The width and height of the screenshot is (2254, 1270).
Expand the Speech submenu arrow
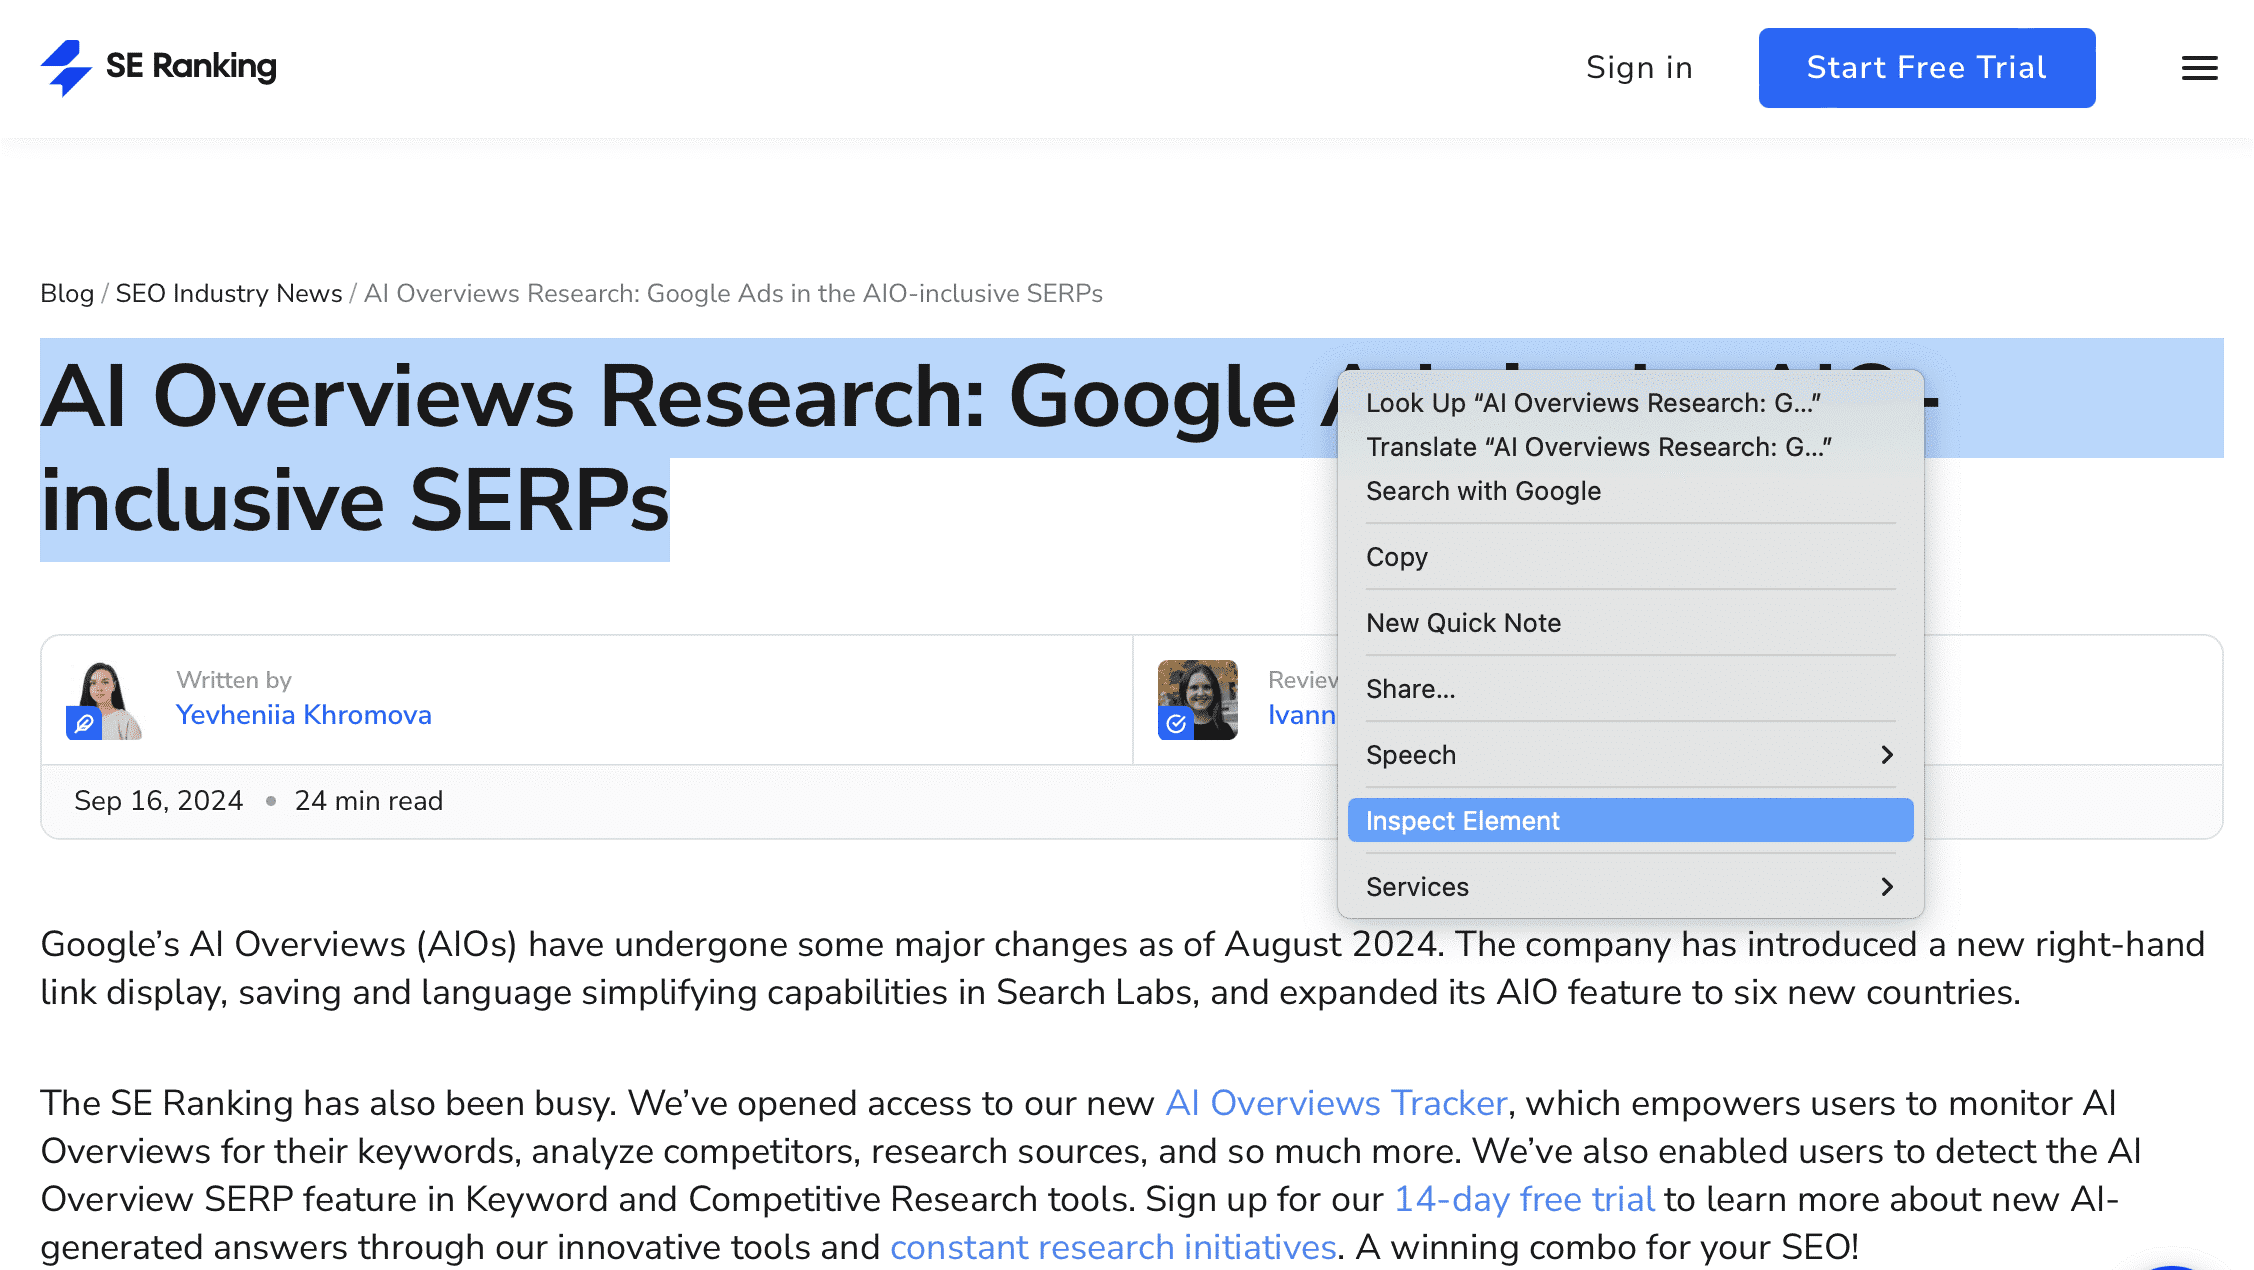pos(1889,754)
